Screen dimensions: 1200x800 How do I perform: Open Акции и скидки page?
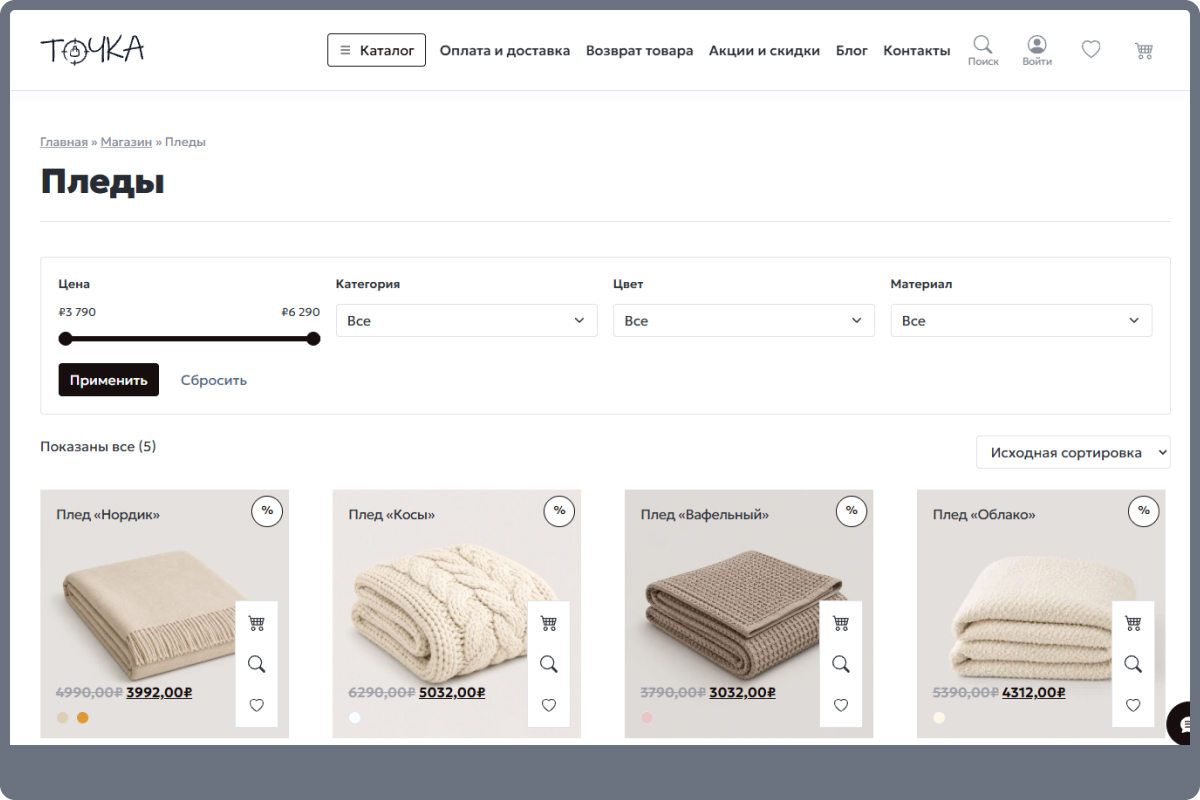click(x=764, y=50)
